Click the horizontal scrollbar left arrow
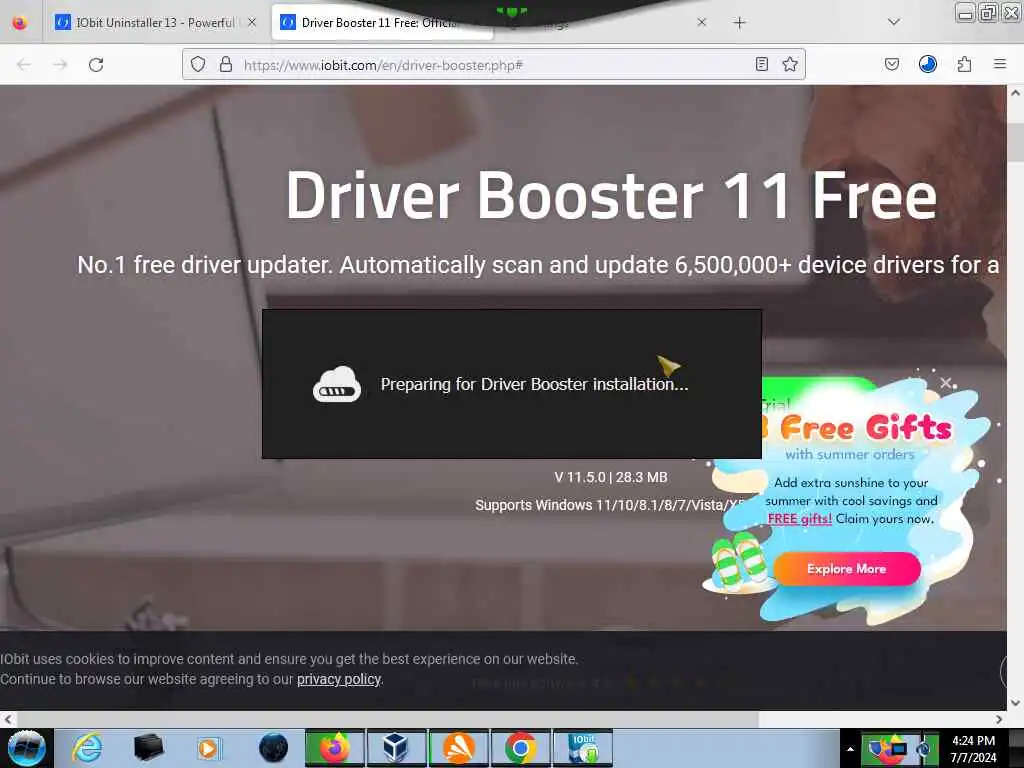The width and height of the screenshot is (1024, 768). [x=8, y=719]
